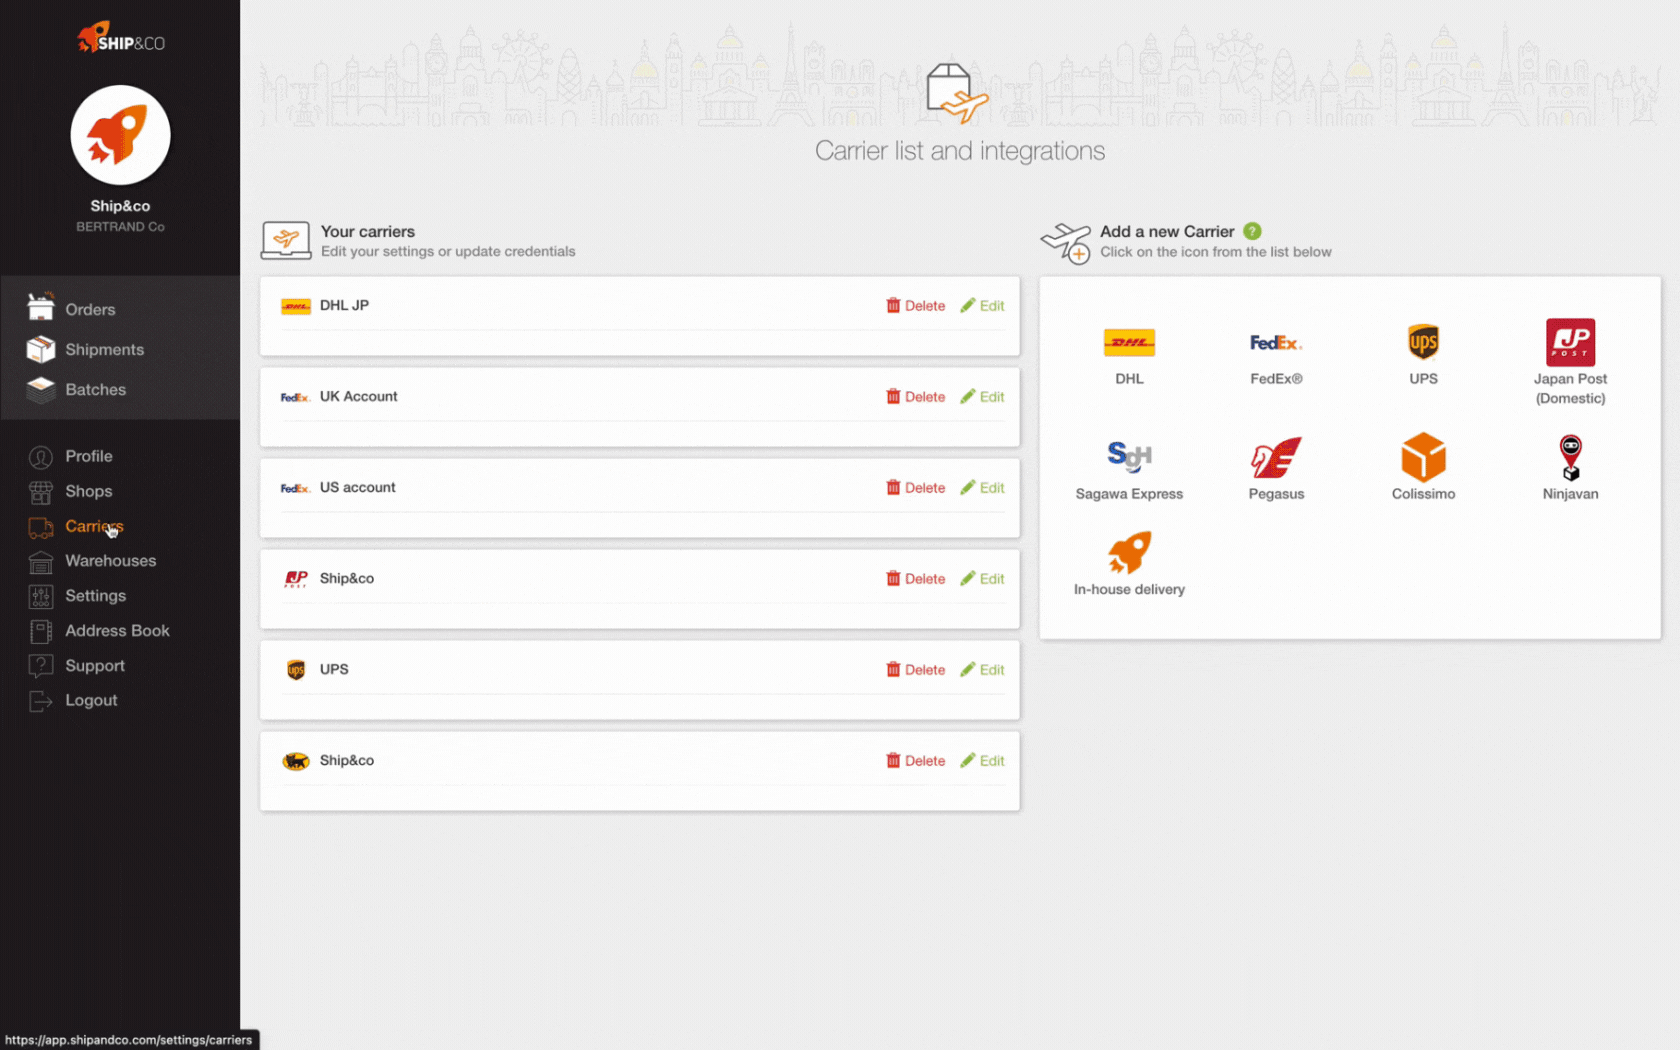
Task: Click the DHL logo in DHL JP row
Action: coord(295,307)
